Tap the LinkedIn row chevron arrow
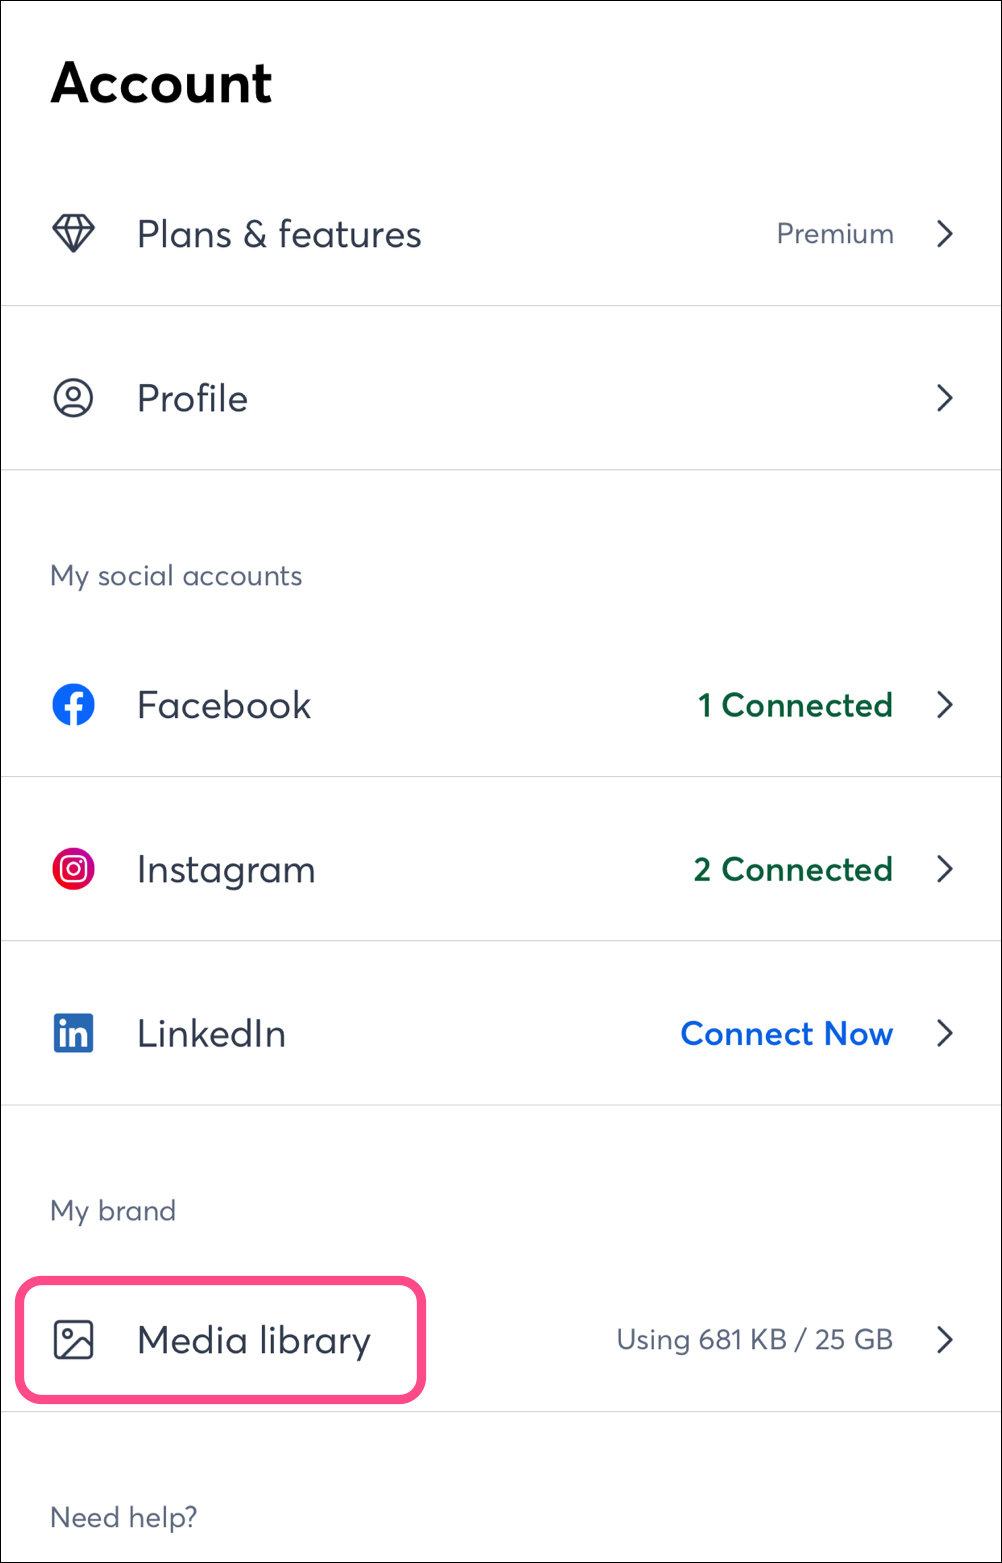 tap(944, 1033)
